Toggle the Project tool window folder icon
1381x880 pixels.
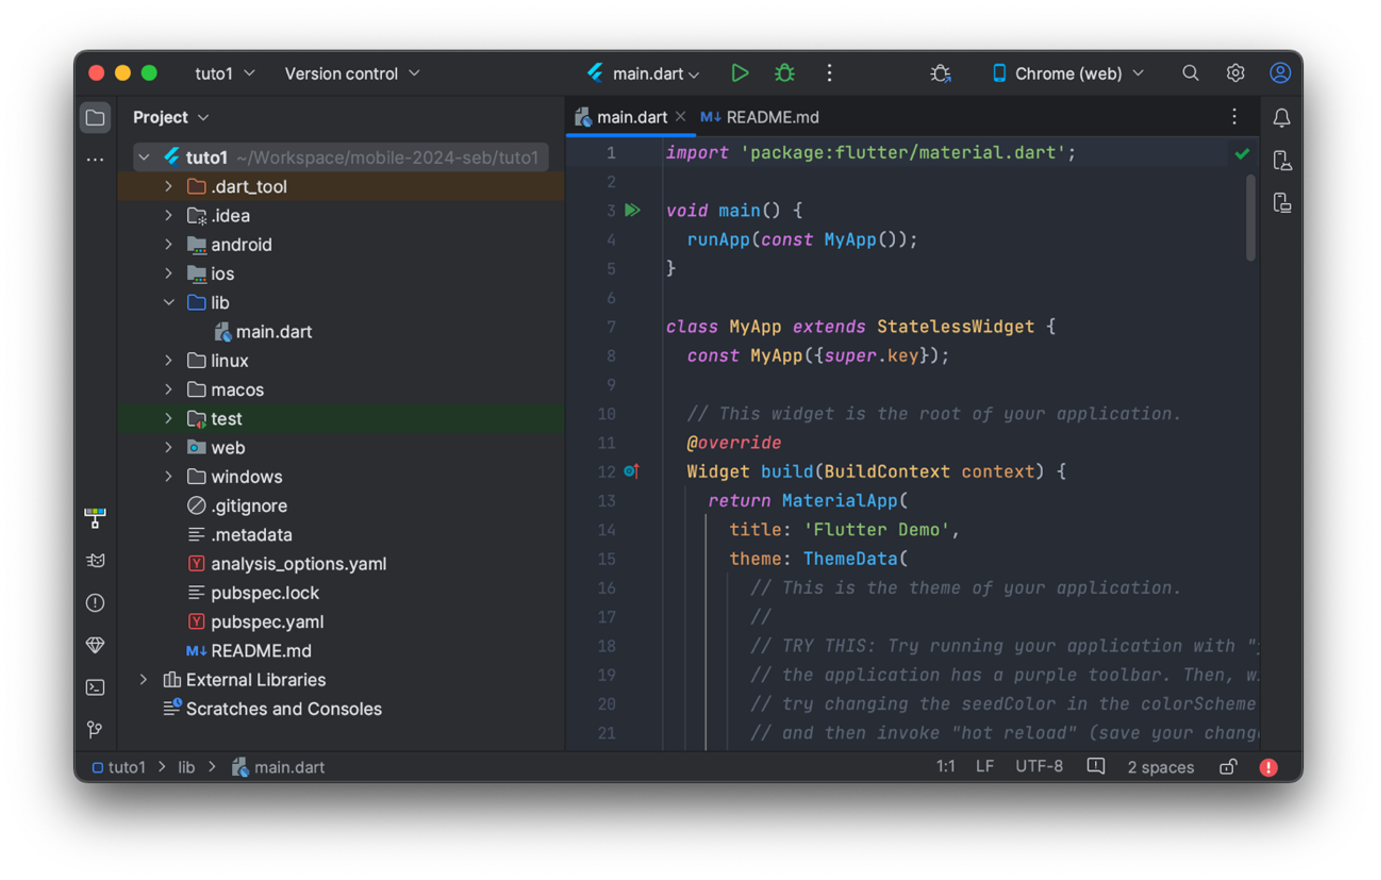95,118
